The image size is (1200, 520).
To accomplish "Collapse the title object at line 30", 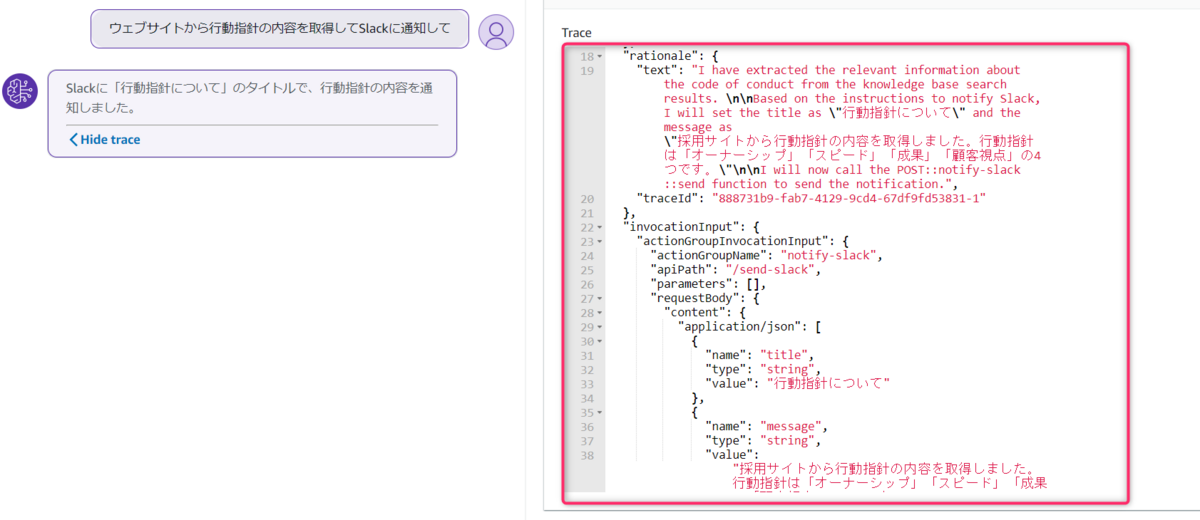I will [x=600, y=341].
